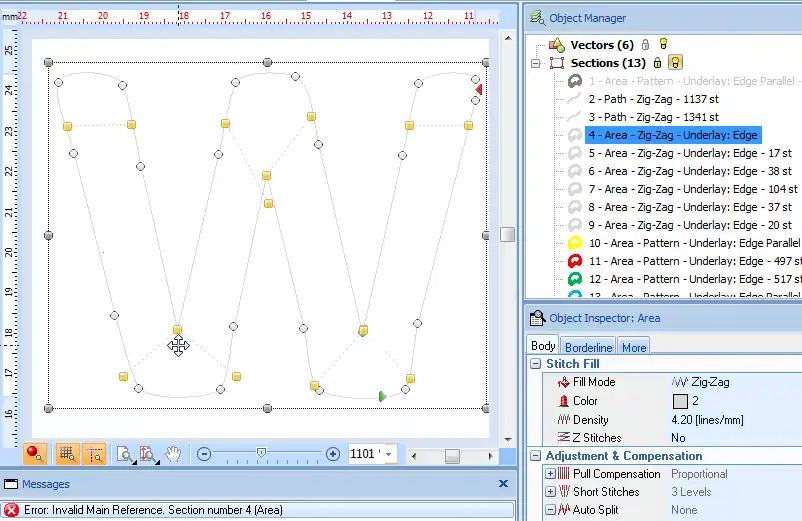Toggle the guideline zoom button beside grid

[94, 454]
